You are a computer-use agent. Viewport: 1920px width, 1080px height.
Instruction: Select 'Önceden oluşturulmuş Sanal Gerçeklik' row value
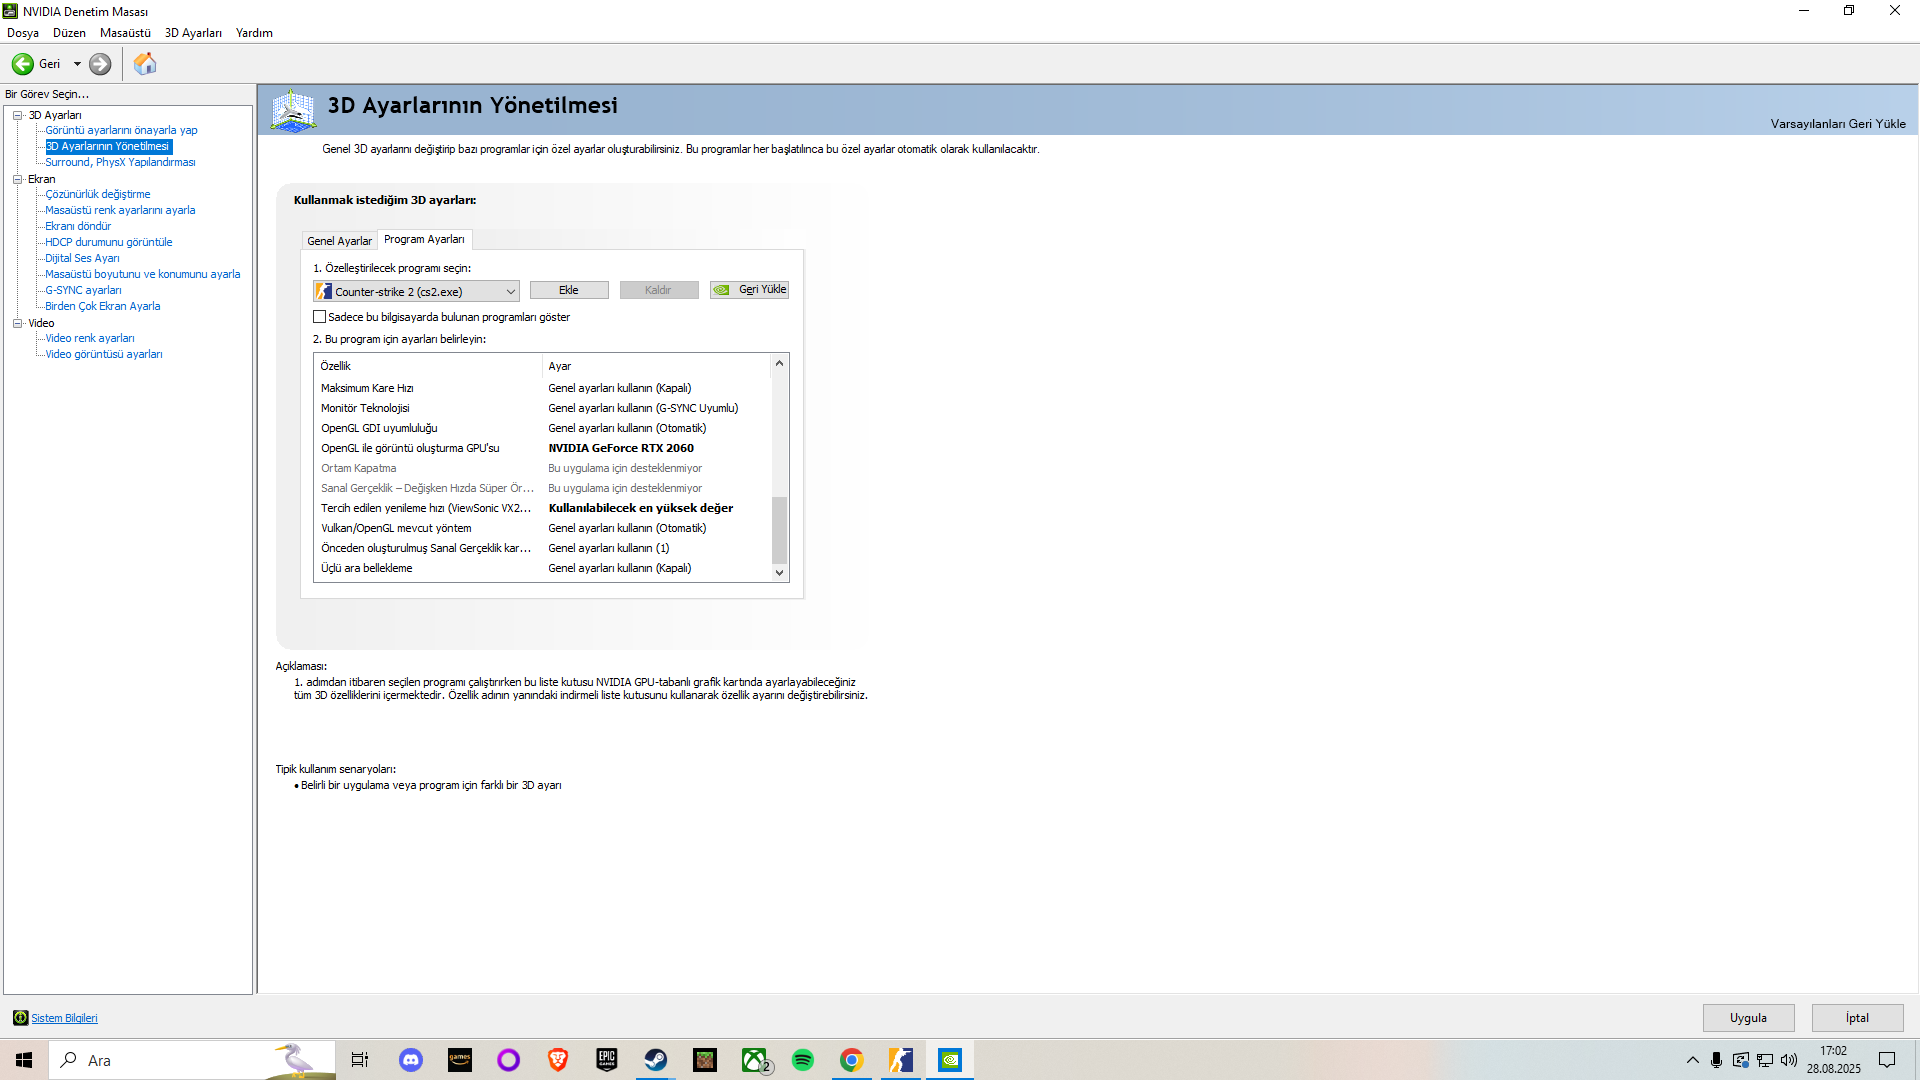pos(609,548)
